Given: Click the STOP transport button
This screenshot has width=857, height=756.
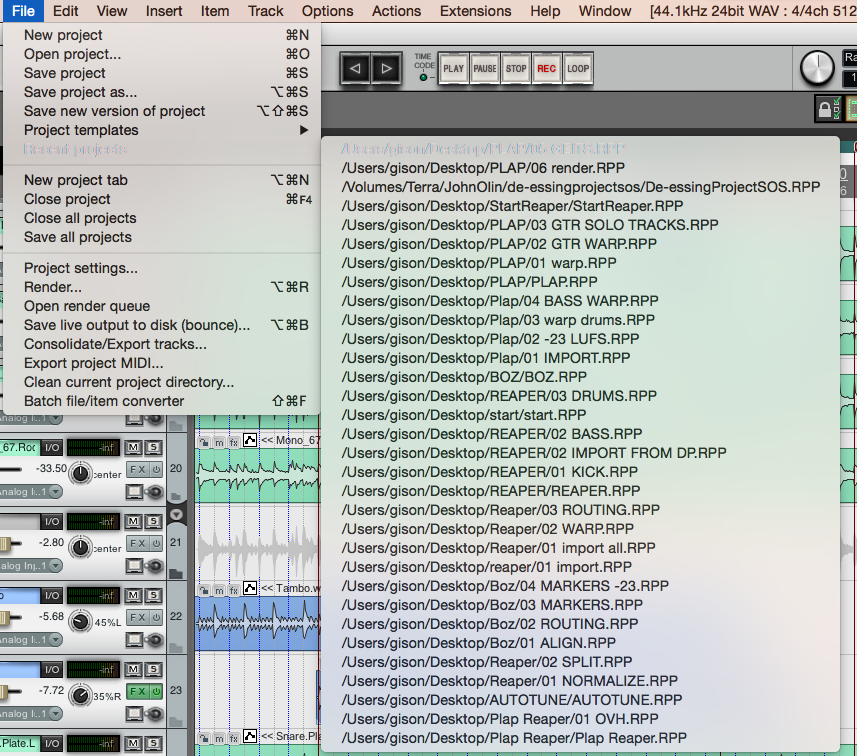Looking at the screenshot, I should pyautogui.click(x=516, y=69).
